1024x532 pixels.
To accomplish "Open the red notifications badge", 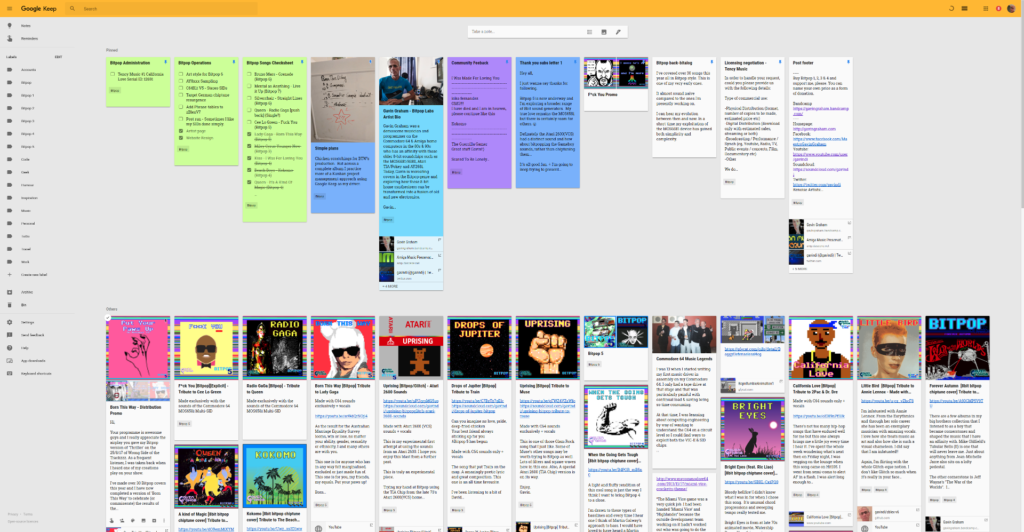I will click(998, 8).
